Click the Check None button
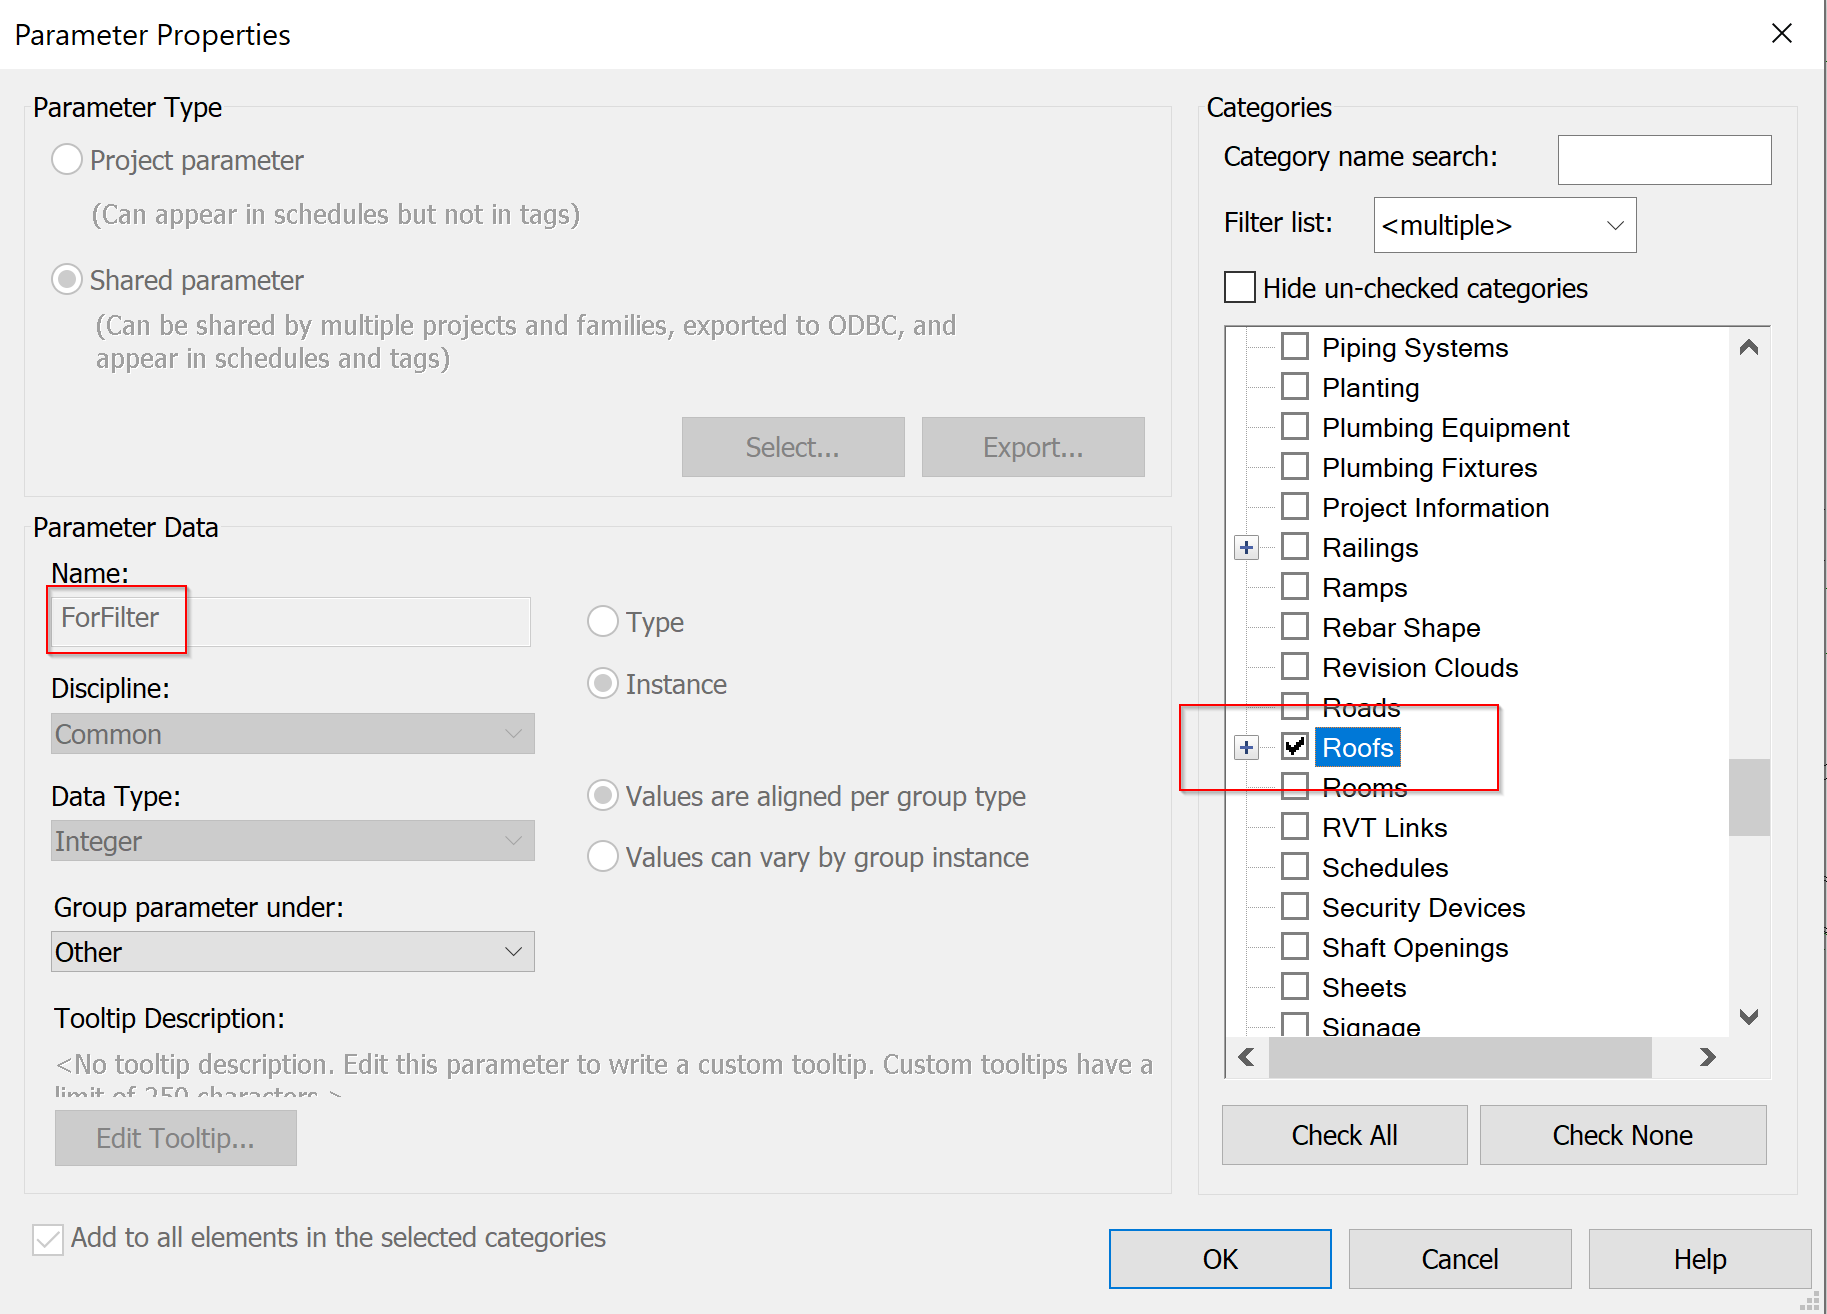 (x=1622, y=1135)
